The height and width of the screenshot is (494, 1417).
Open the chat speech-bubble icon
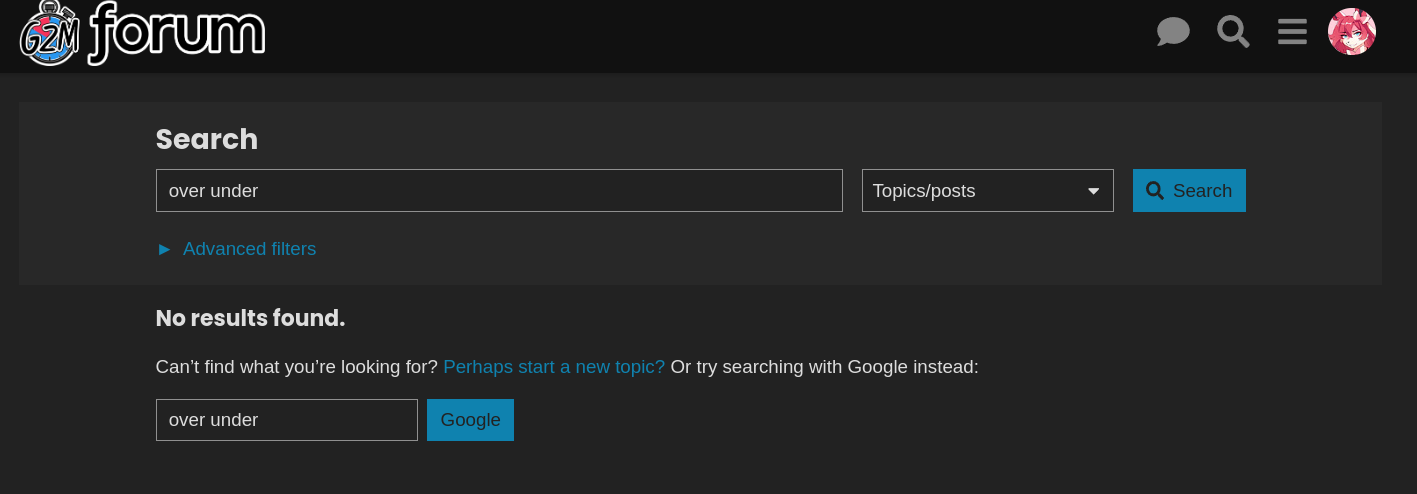click(x=1173, y=32)
